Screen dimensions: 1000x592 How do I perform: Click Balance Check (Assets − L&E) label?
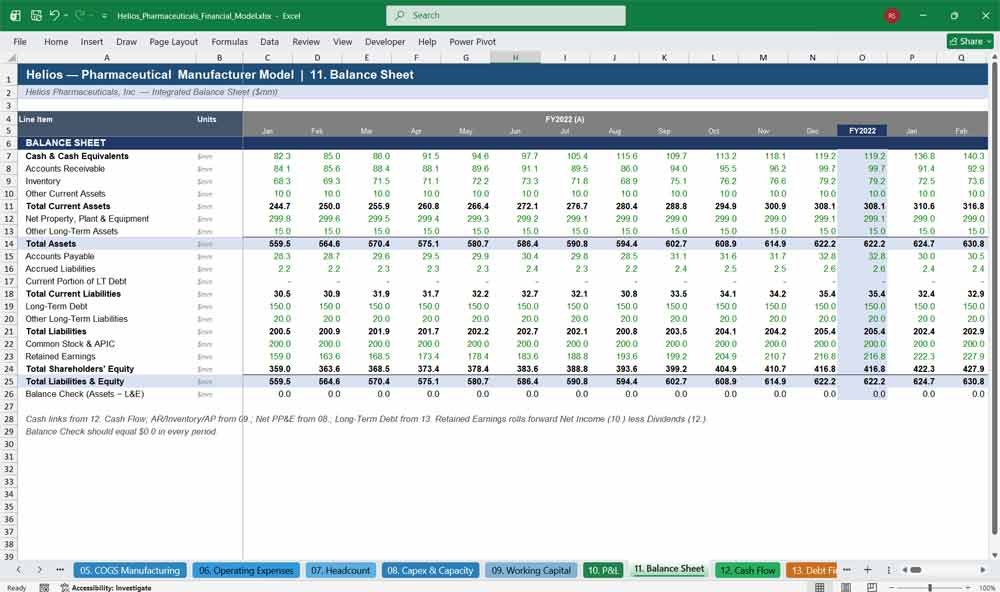tap(84, 394)
